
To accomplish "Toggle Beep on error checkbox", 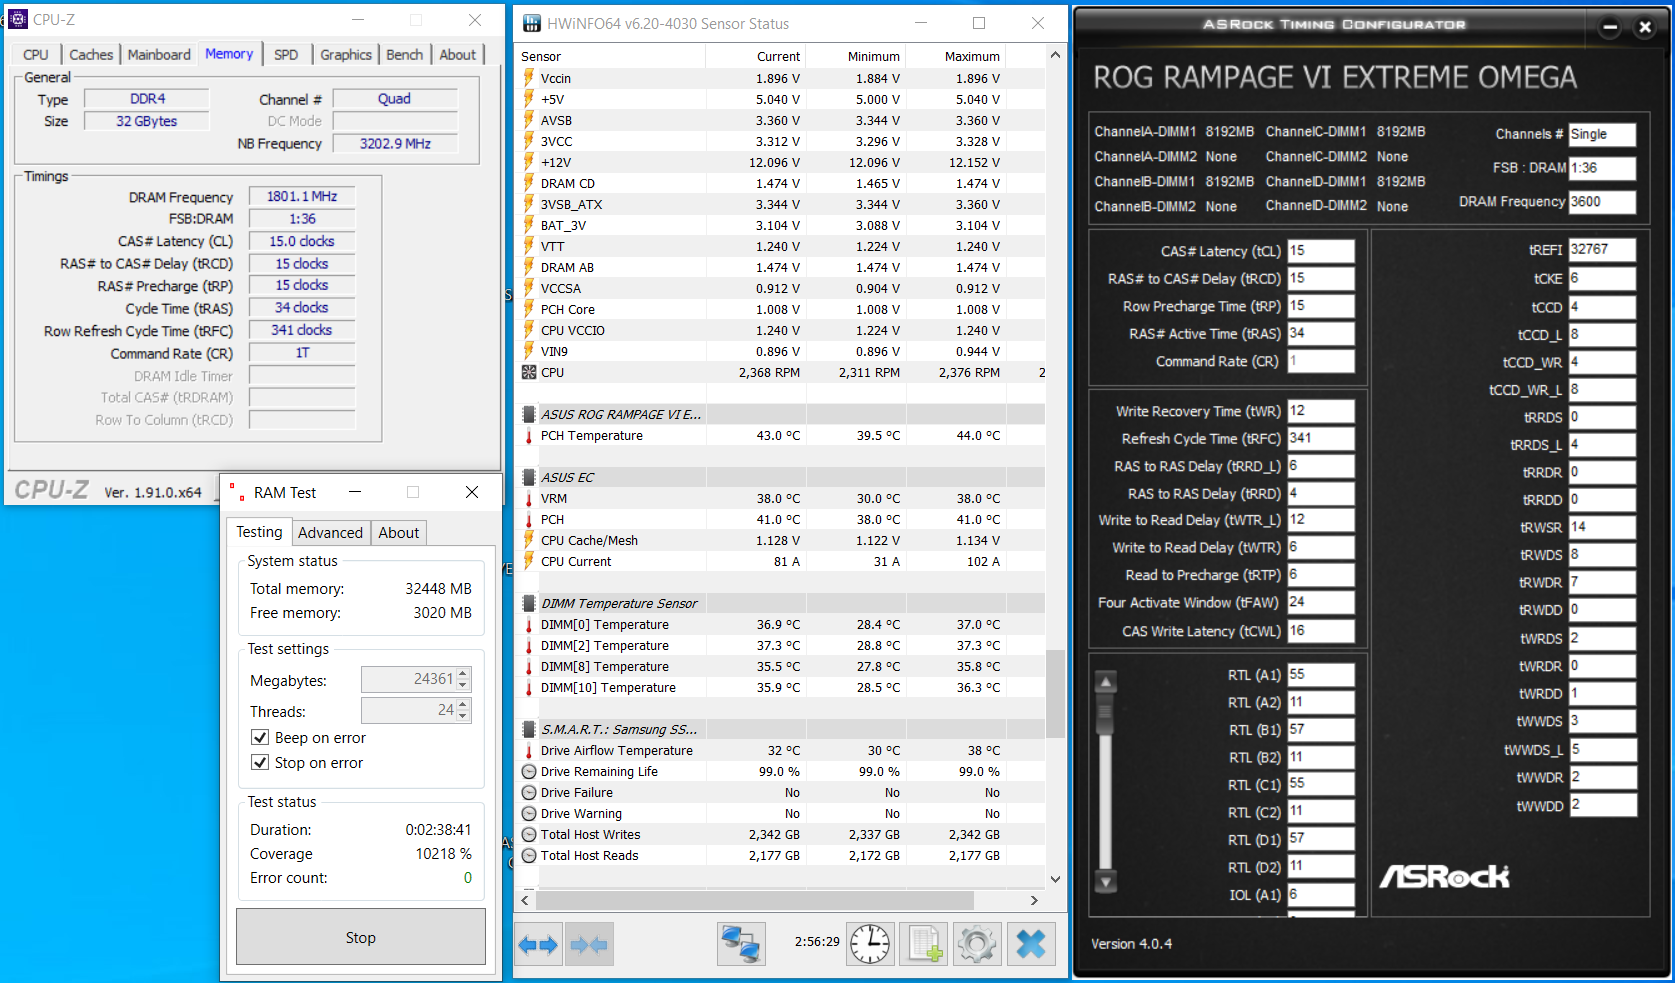I will 260,737.
